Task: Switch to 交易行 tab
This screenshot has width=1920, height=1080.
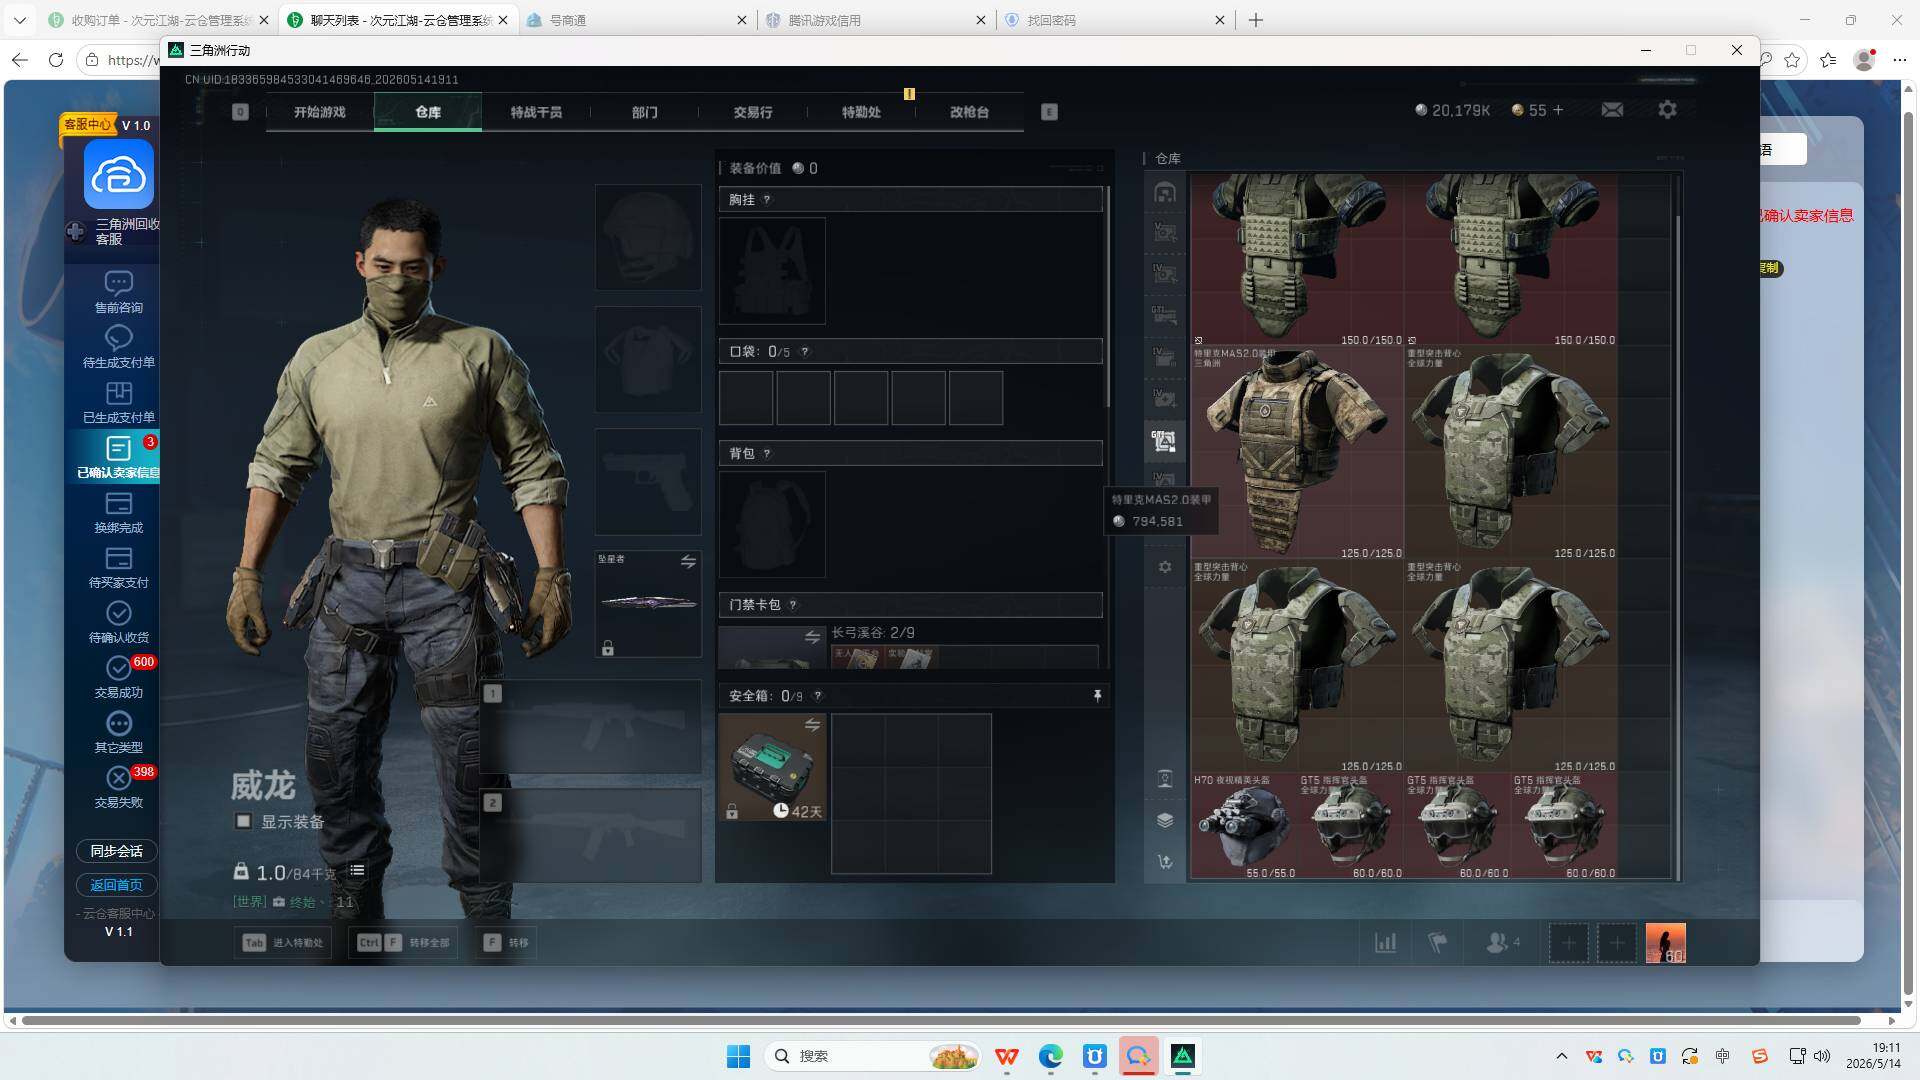Action: (x=753, y=112)
